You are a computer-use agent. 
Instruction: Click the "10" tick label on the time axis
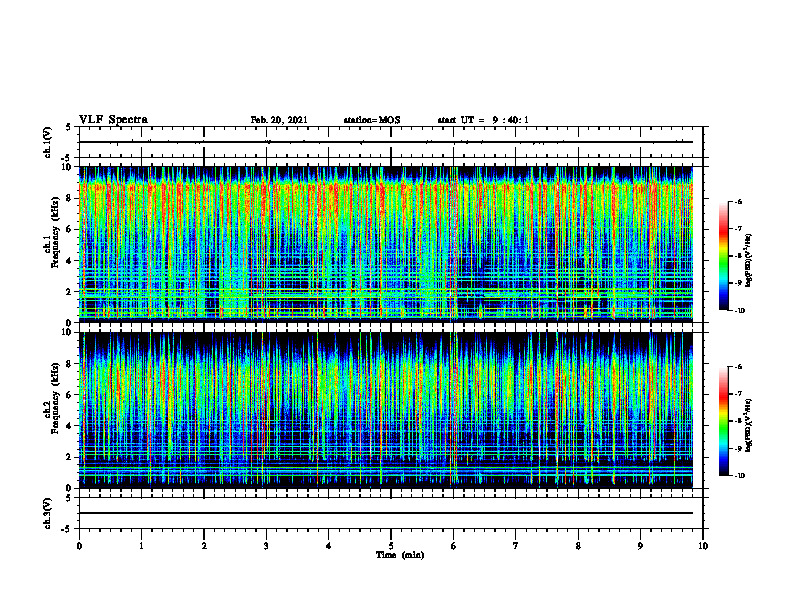tap(703, 546)
